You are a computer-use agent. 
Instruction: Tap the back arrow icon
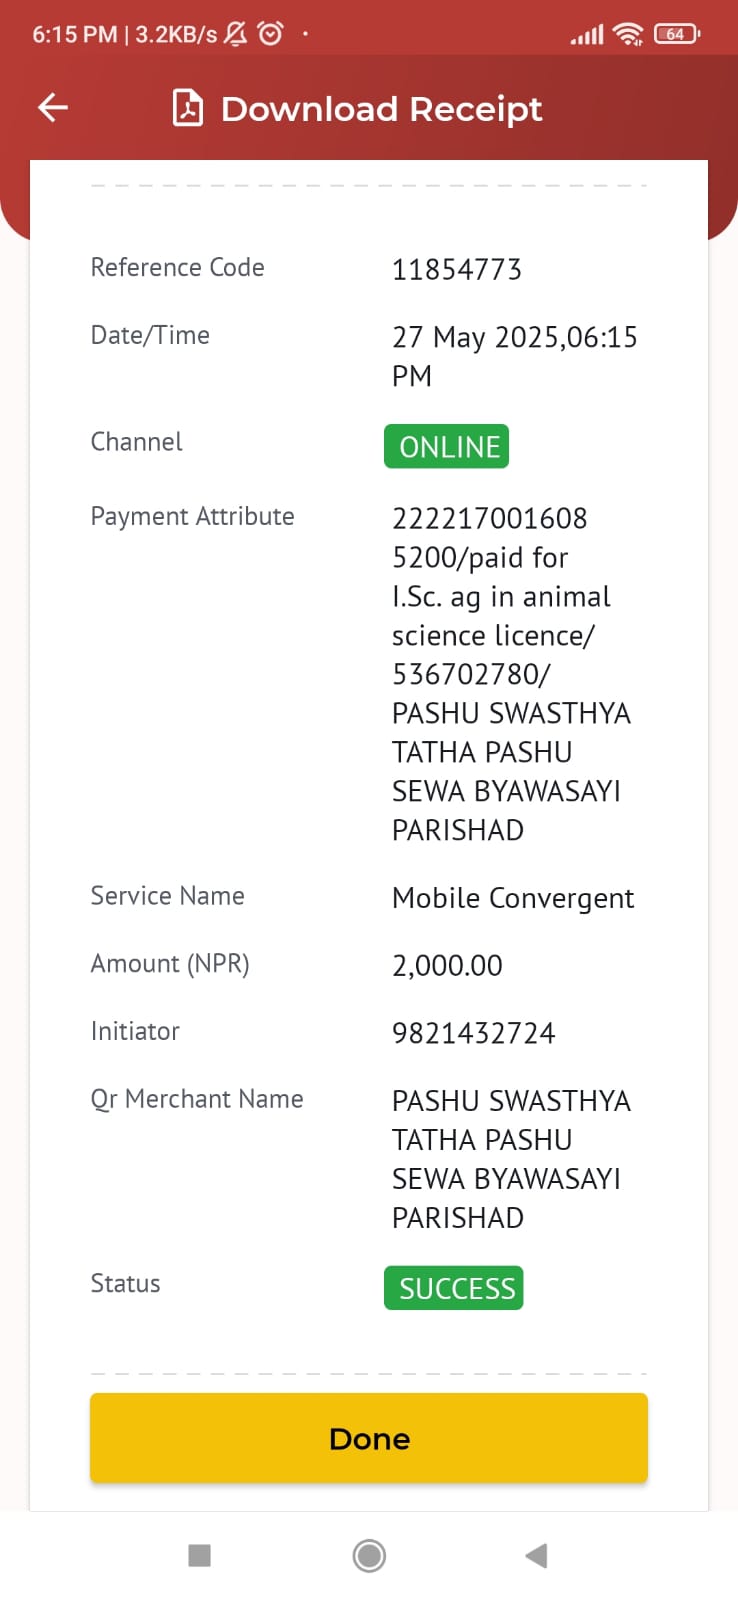click(53, 107)
